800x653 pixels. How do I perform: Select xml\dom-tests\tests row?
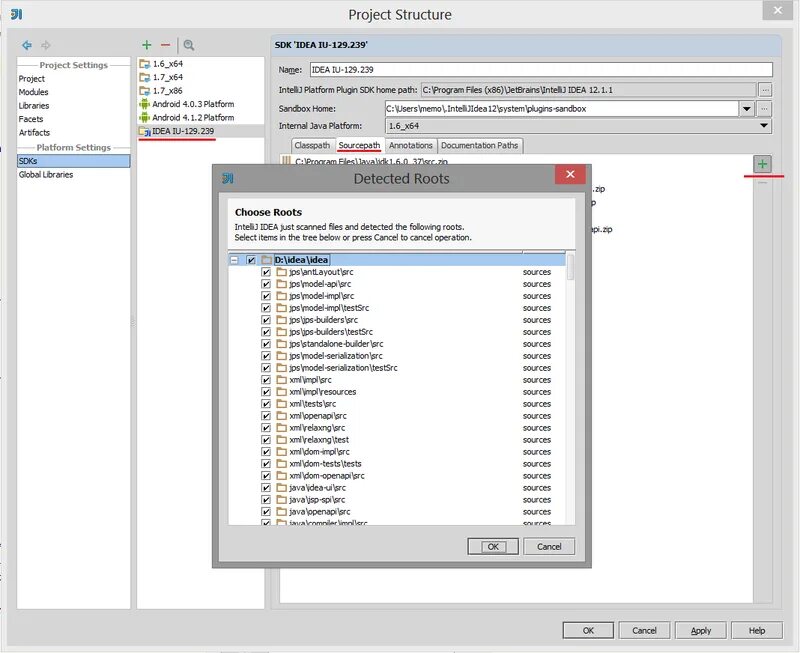(397, 464)
